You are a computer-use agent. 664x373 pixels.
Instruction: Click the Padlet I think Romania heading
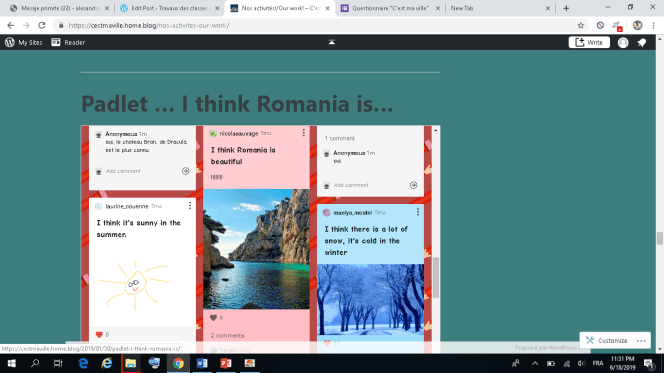pos(237,104)
